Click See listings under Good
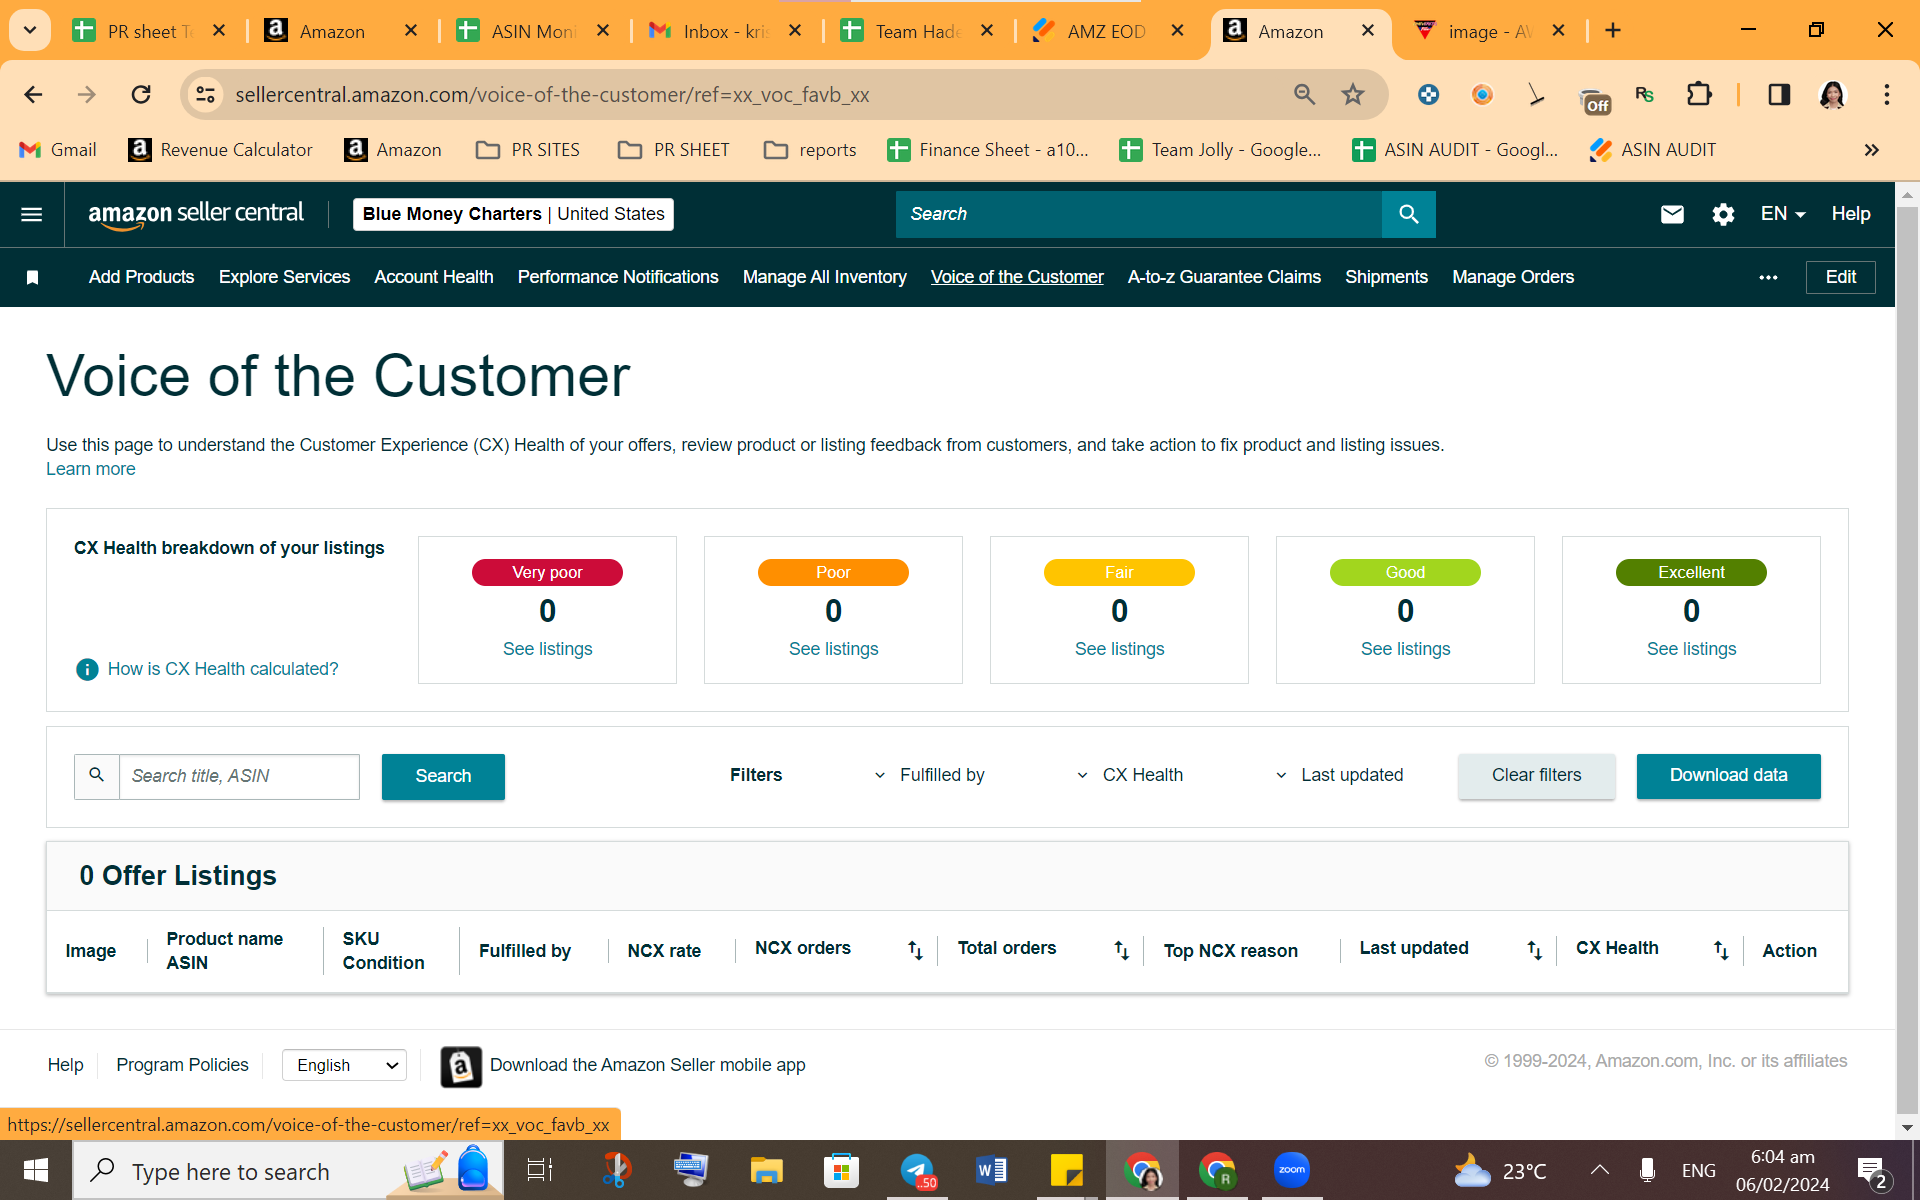The width and height of the screenshot is (1920, 1200). click(1405, 649)
